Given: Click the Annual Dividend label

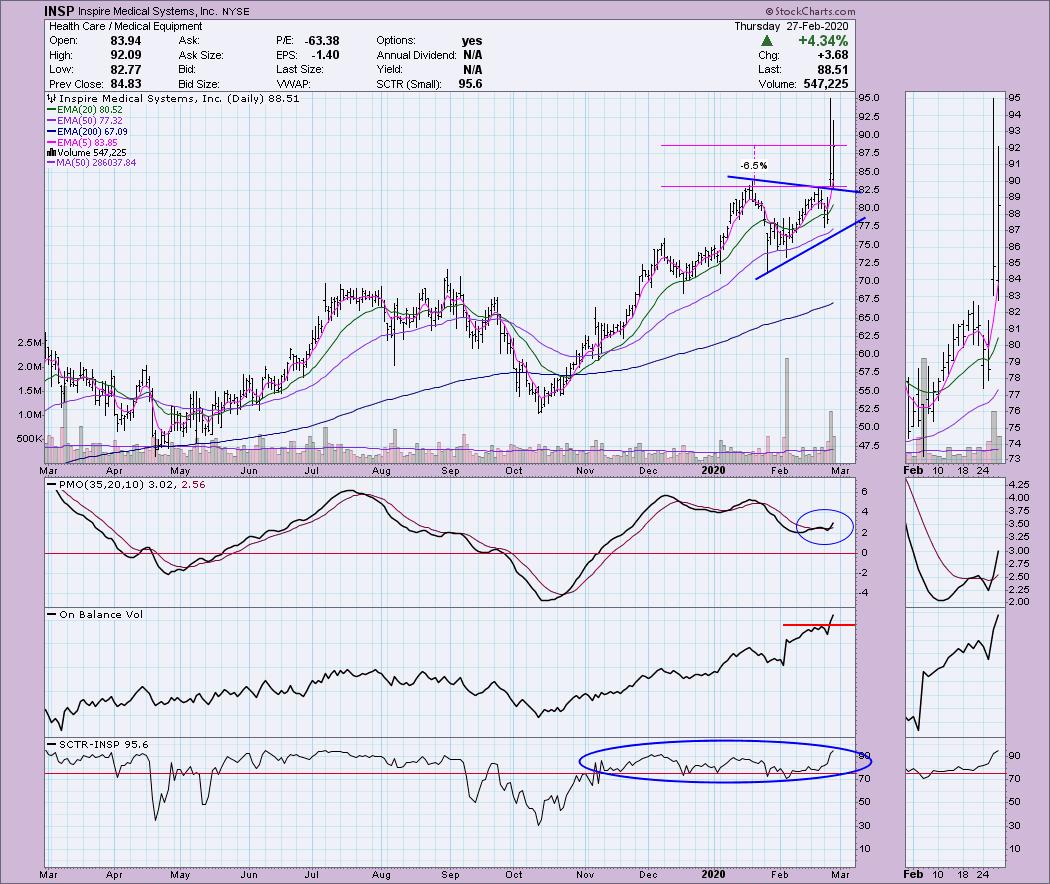Looking at the screenshot, I should pos(417,56).
